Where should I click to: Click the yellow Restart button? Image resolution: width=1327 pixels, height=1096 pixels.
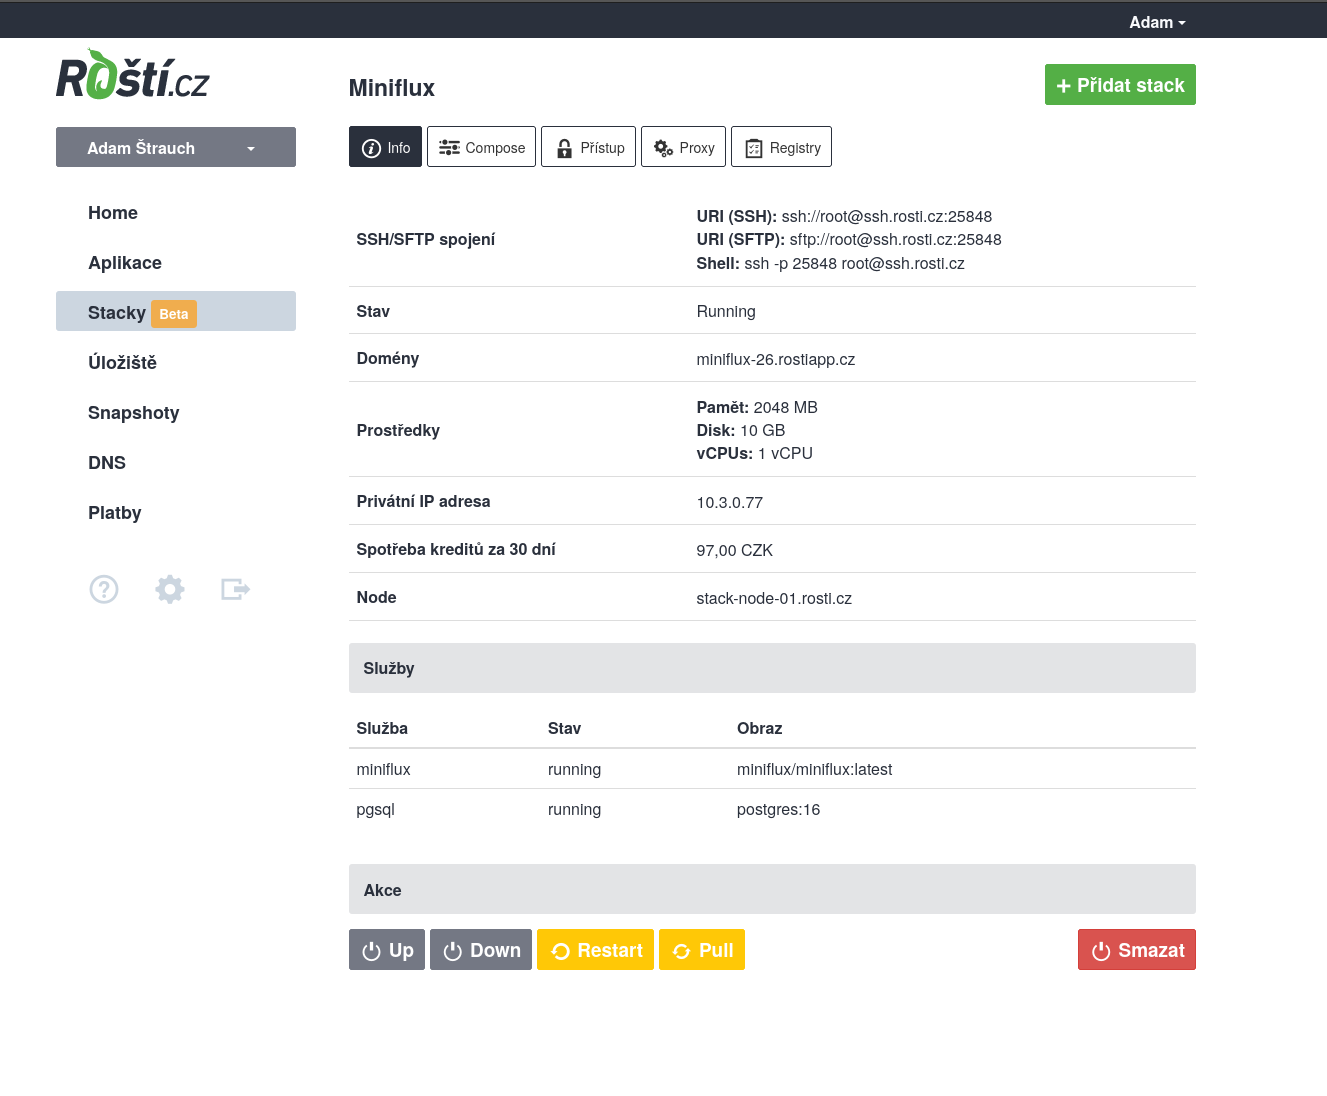click(595, 950)
